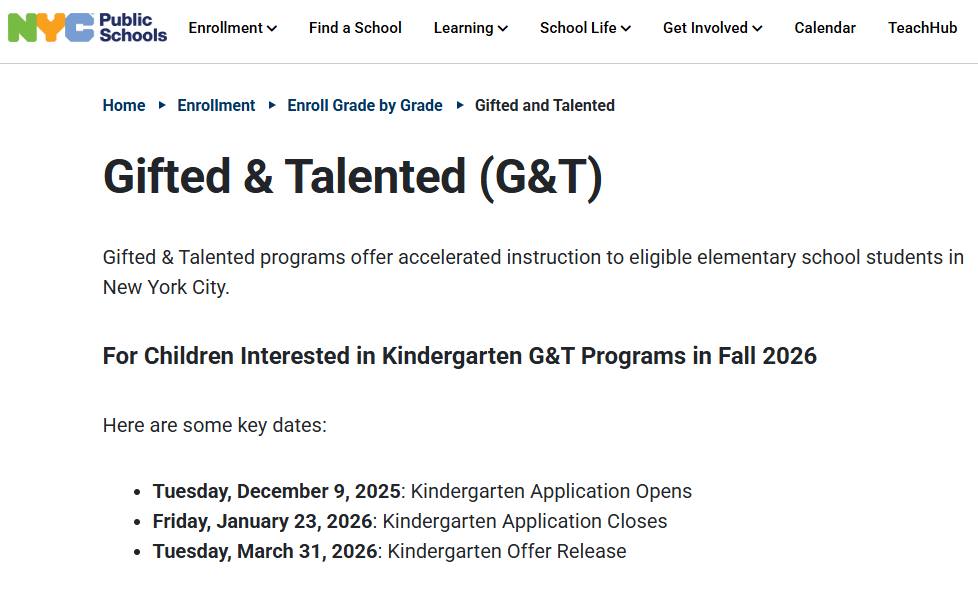Viewport: 978px width, 593px height.
Task: Click the January 23, 2026 application closes item
Action: (410, 521)
